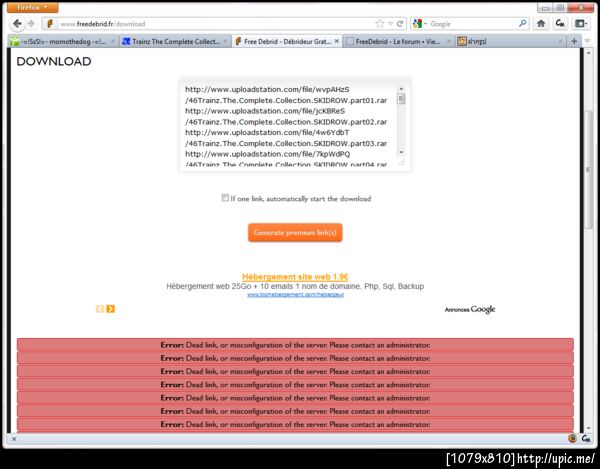Close the momothedog tab
Viewport: 600px width, 469px height.
[113, 41]
